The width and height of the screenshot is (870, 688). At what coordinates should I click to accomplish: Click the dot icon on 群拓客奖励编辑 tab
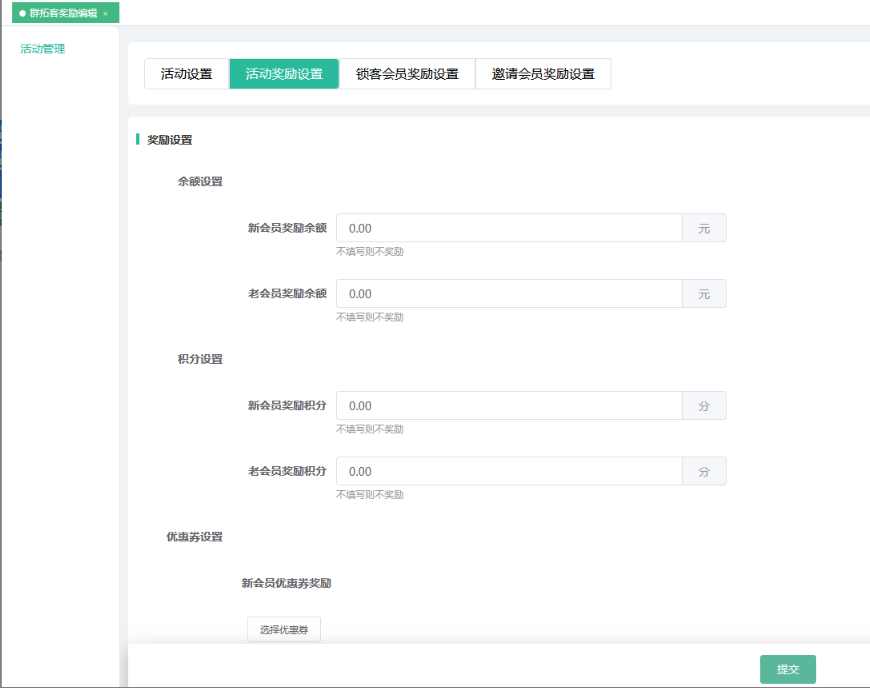coord(23,13)
